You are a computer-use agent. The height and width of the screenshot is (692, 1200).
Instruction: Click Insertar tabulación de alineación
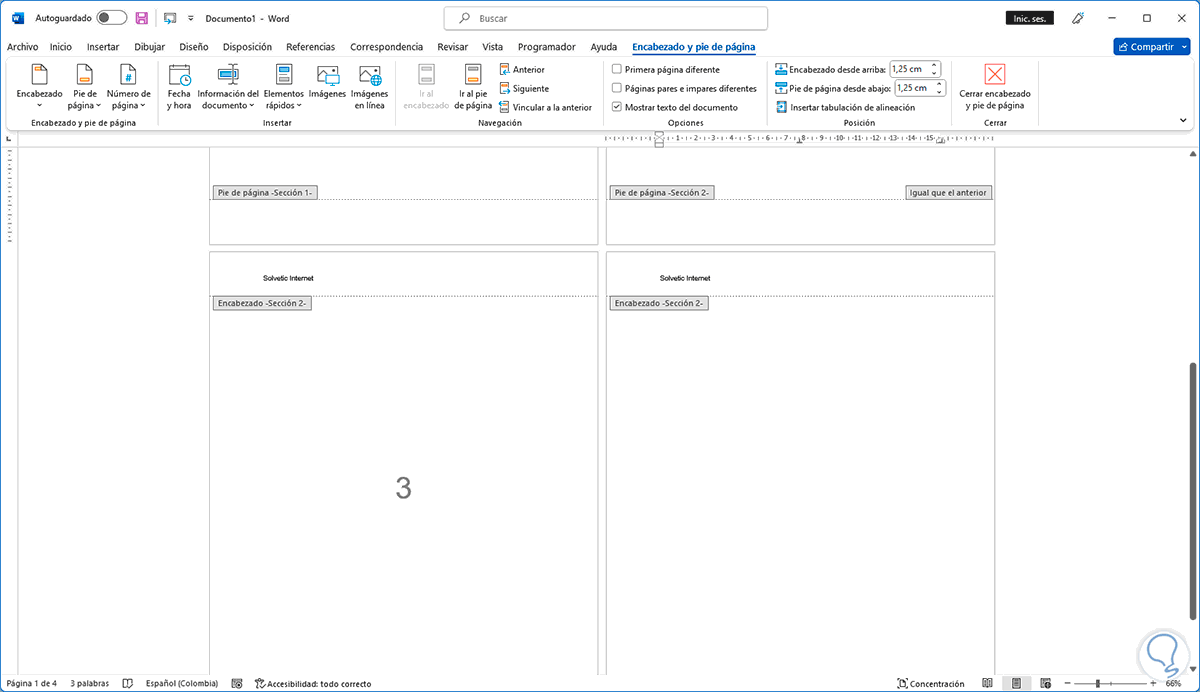pos(845,107)
